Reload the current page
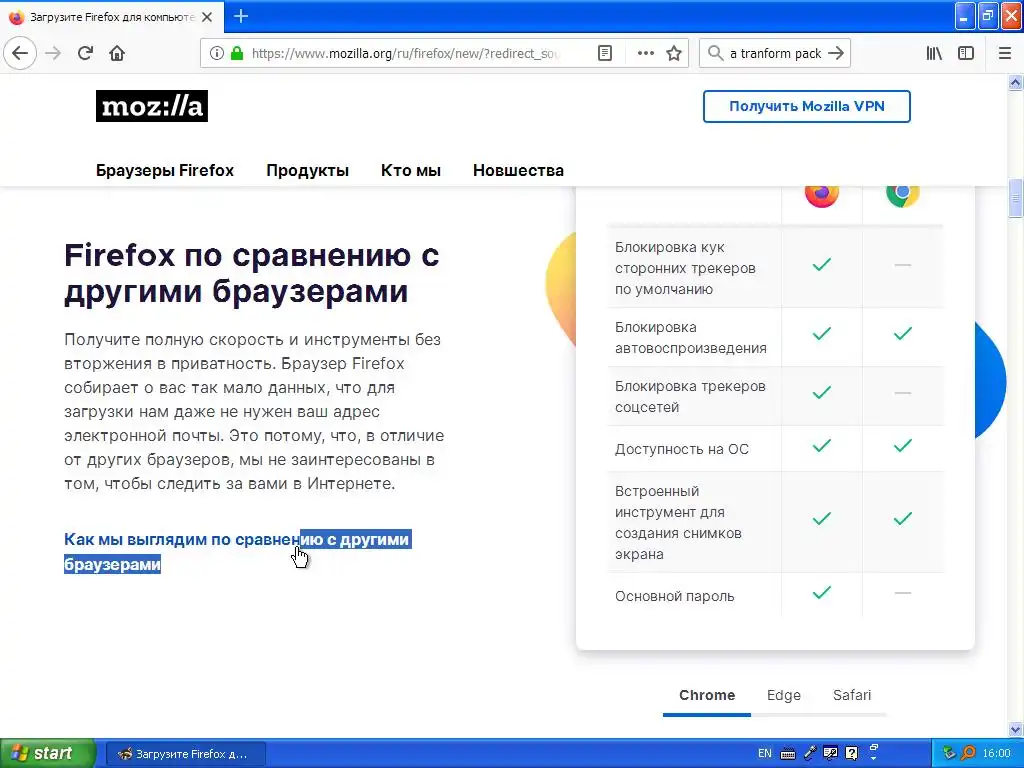1024x768 pixels. click(85, 53)
